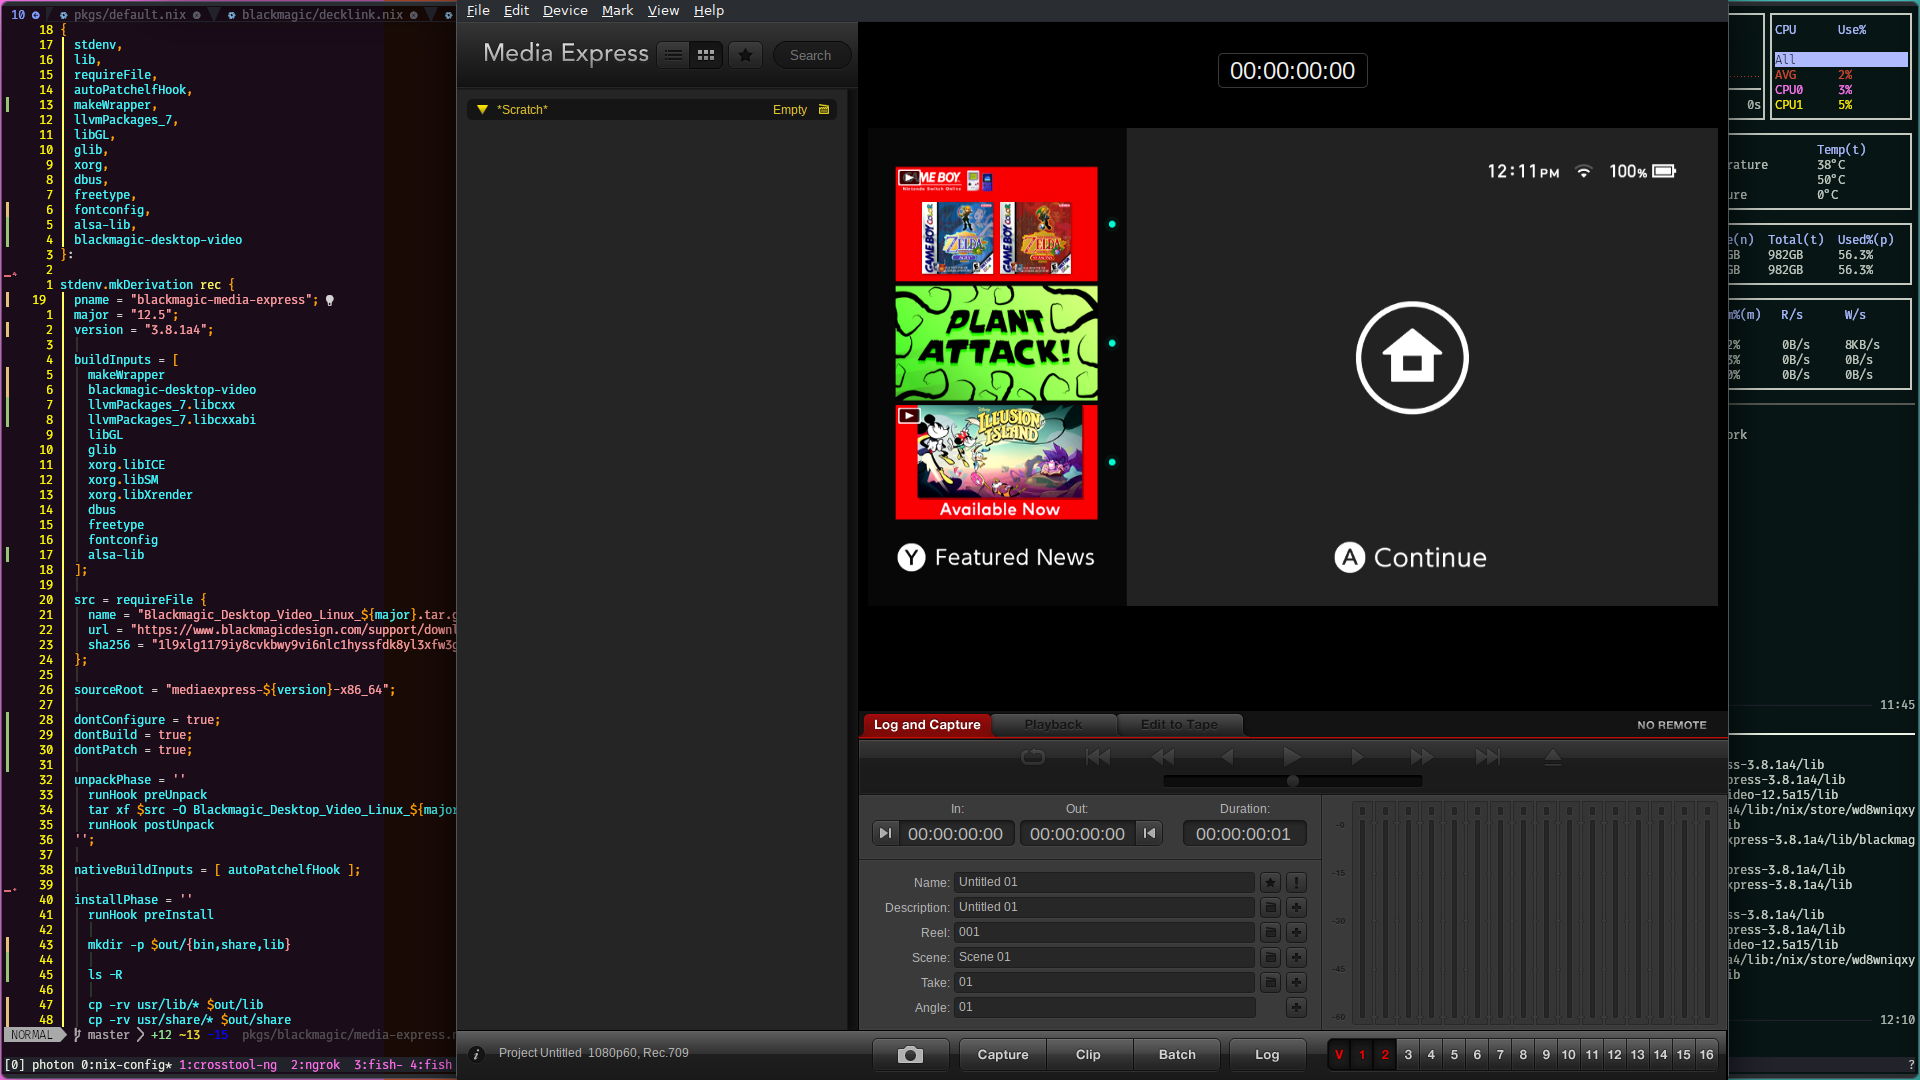Open the Edit menu
This screenshot has height=1080, width=1920.
click(516, 10)
